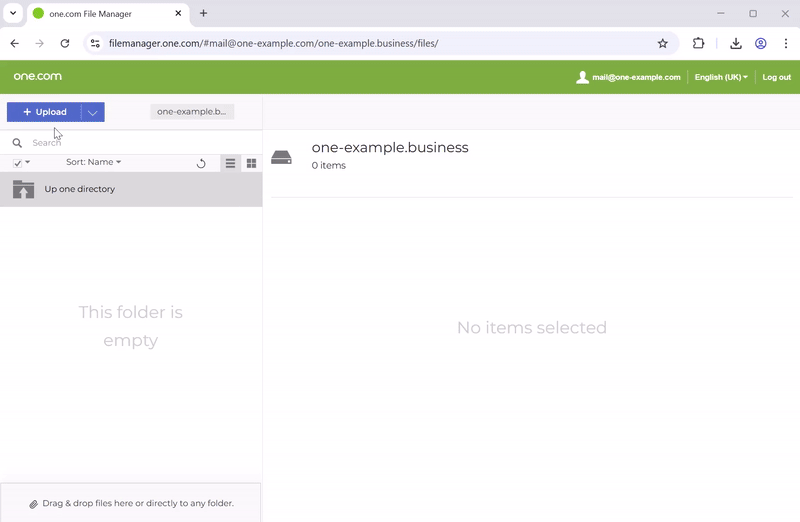Click the Upload button

44,112
